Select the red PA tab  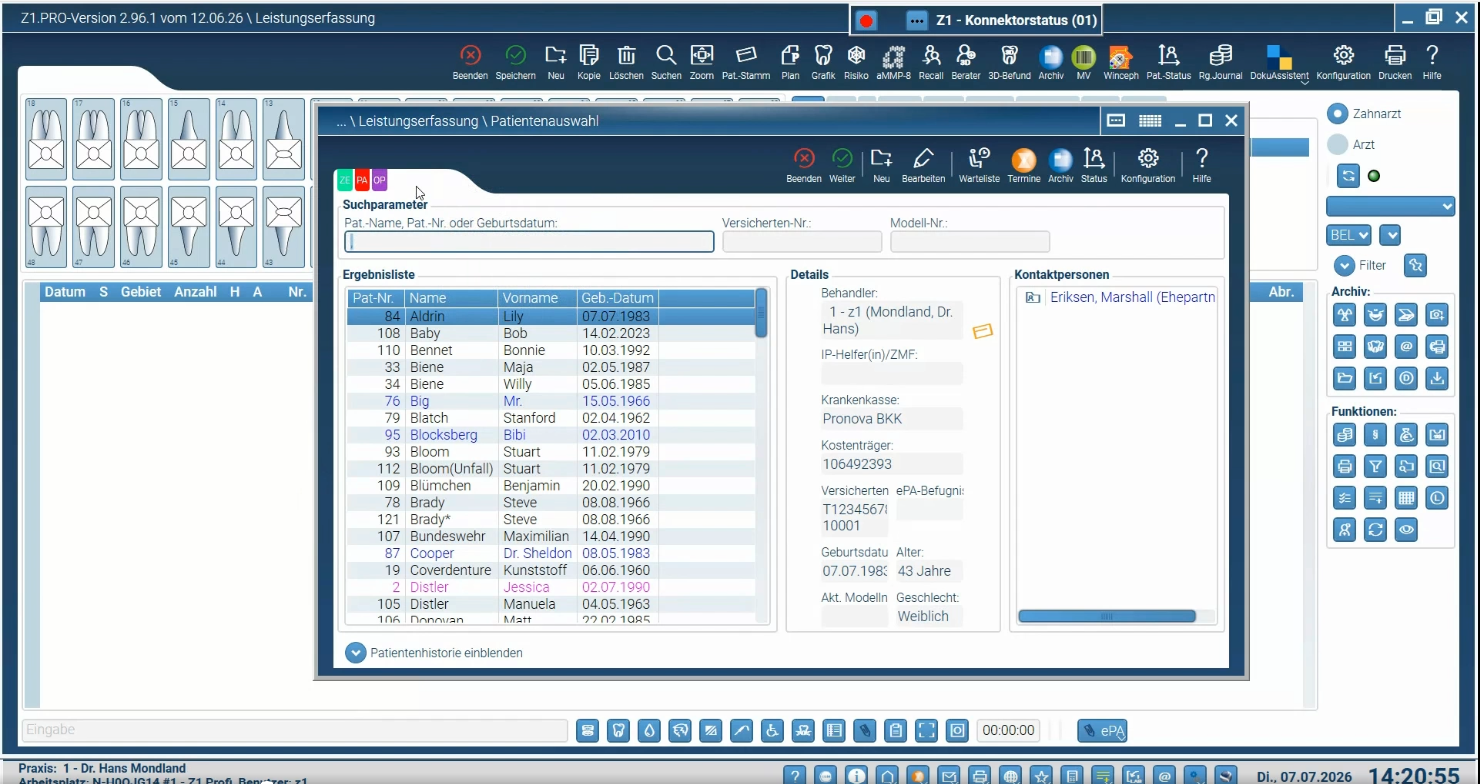(x=362, y=180)
